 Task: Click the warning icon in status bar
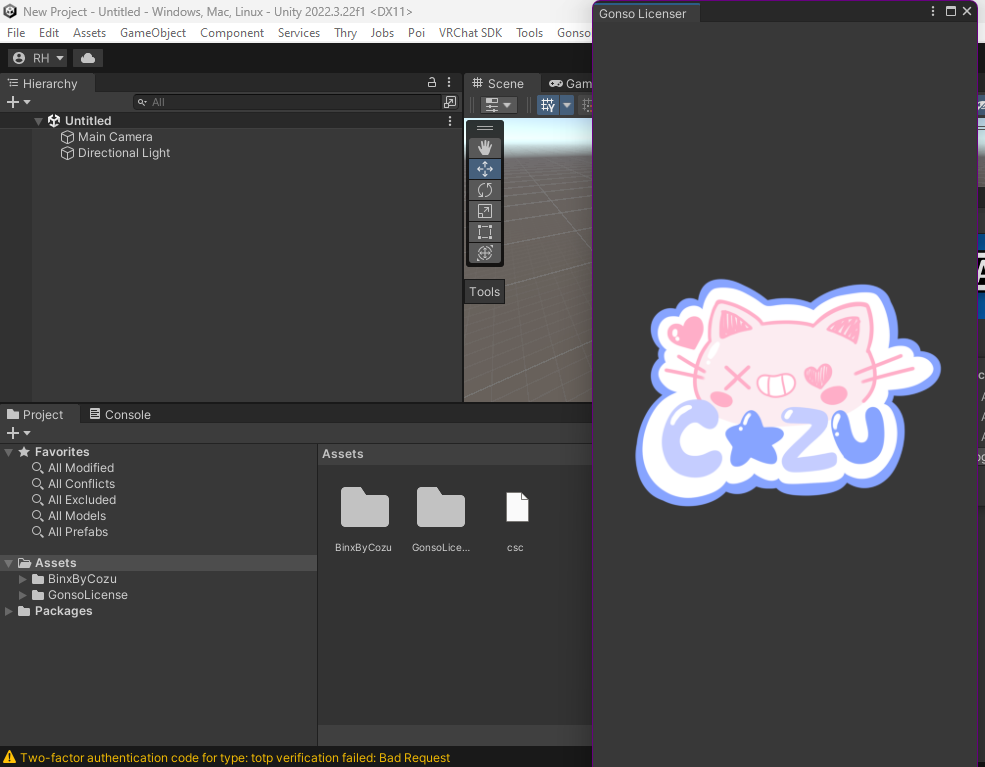tap(9, 758)
